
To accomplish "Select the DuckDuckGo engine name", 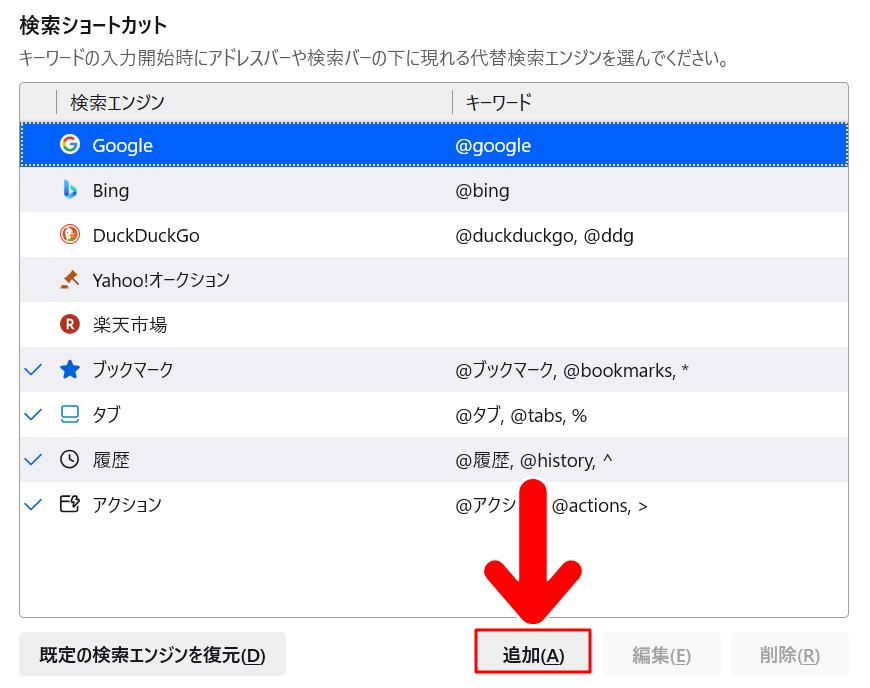I will tap(146, 235).
